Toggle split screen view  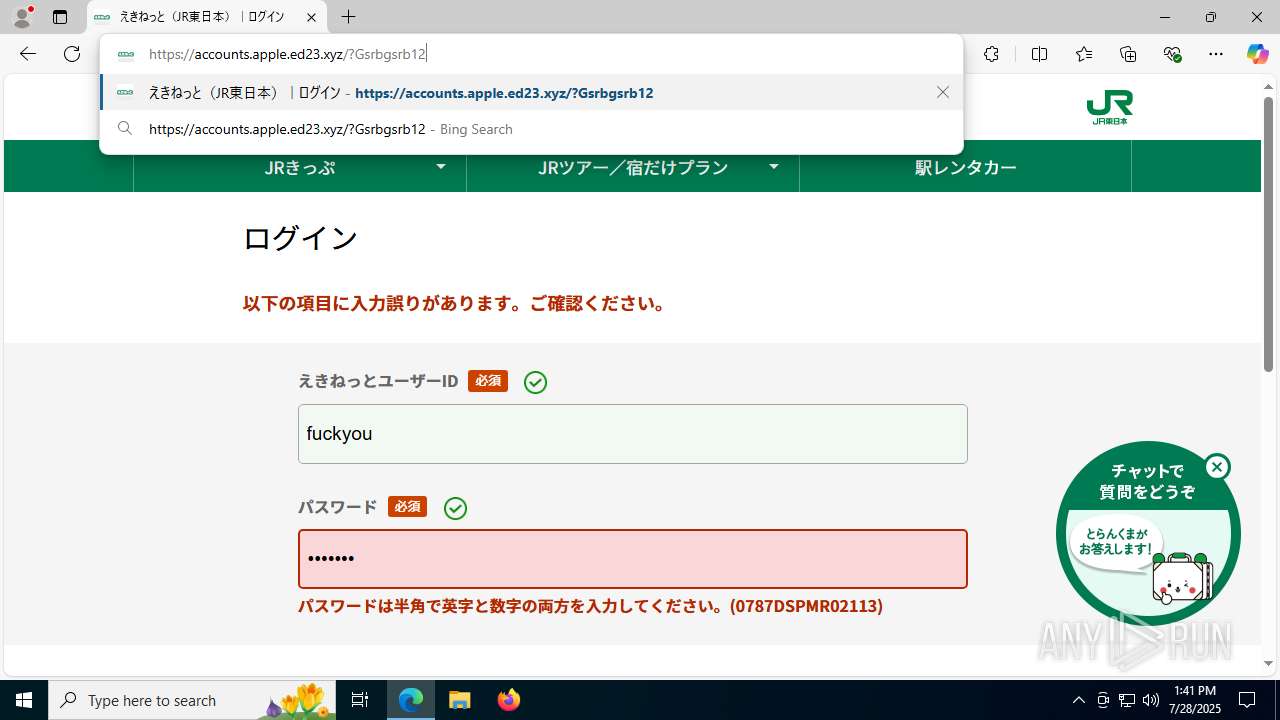(1039, 54)
